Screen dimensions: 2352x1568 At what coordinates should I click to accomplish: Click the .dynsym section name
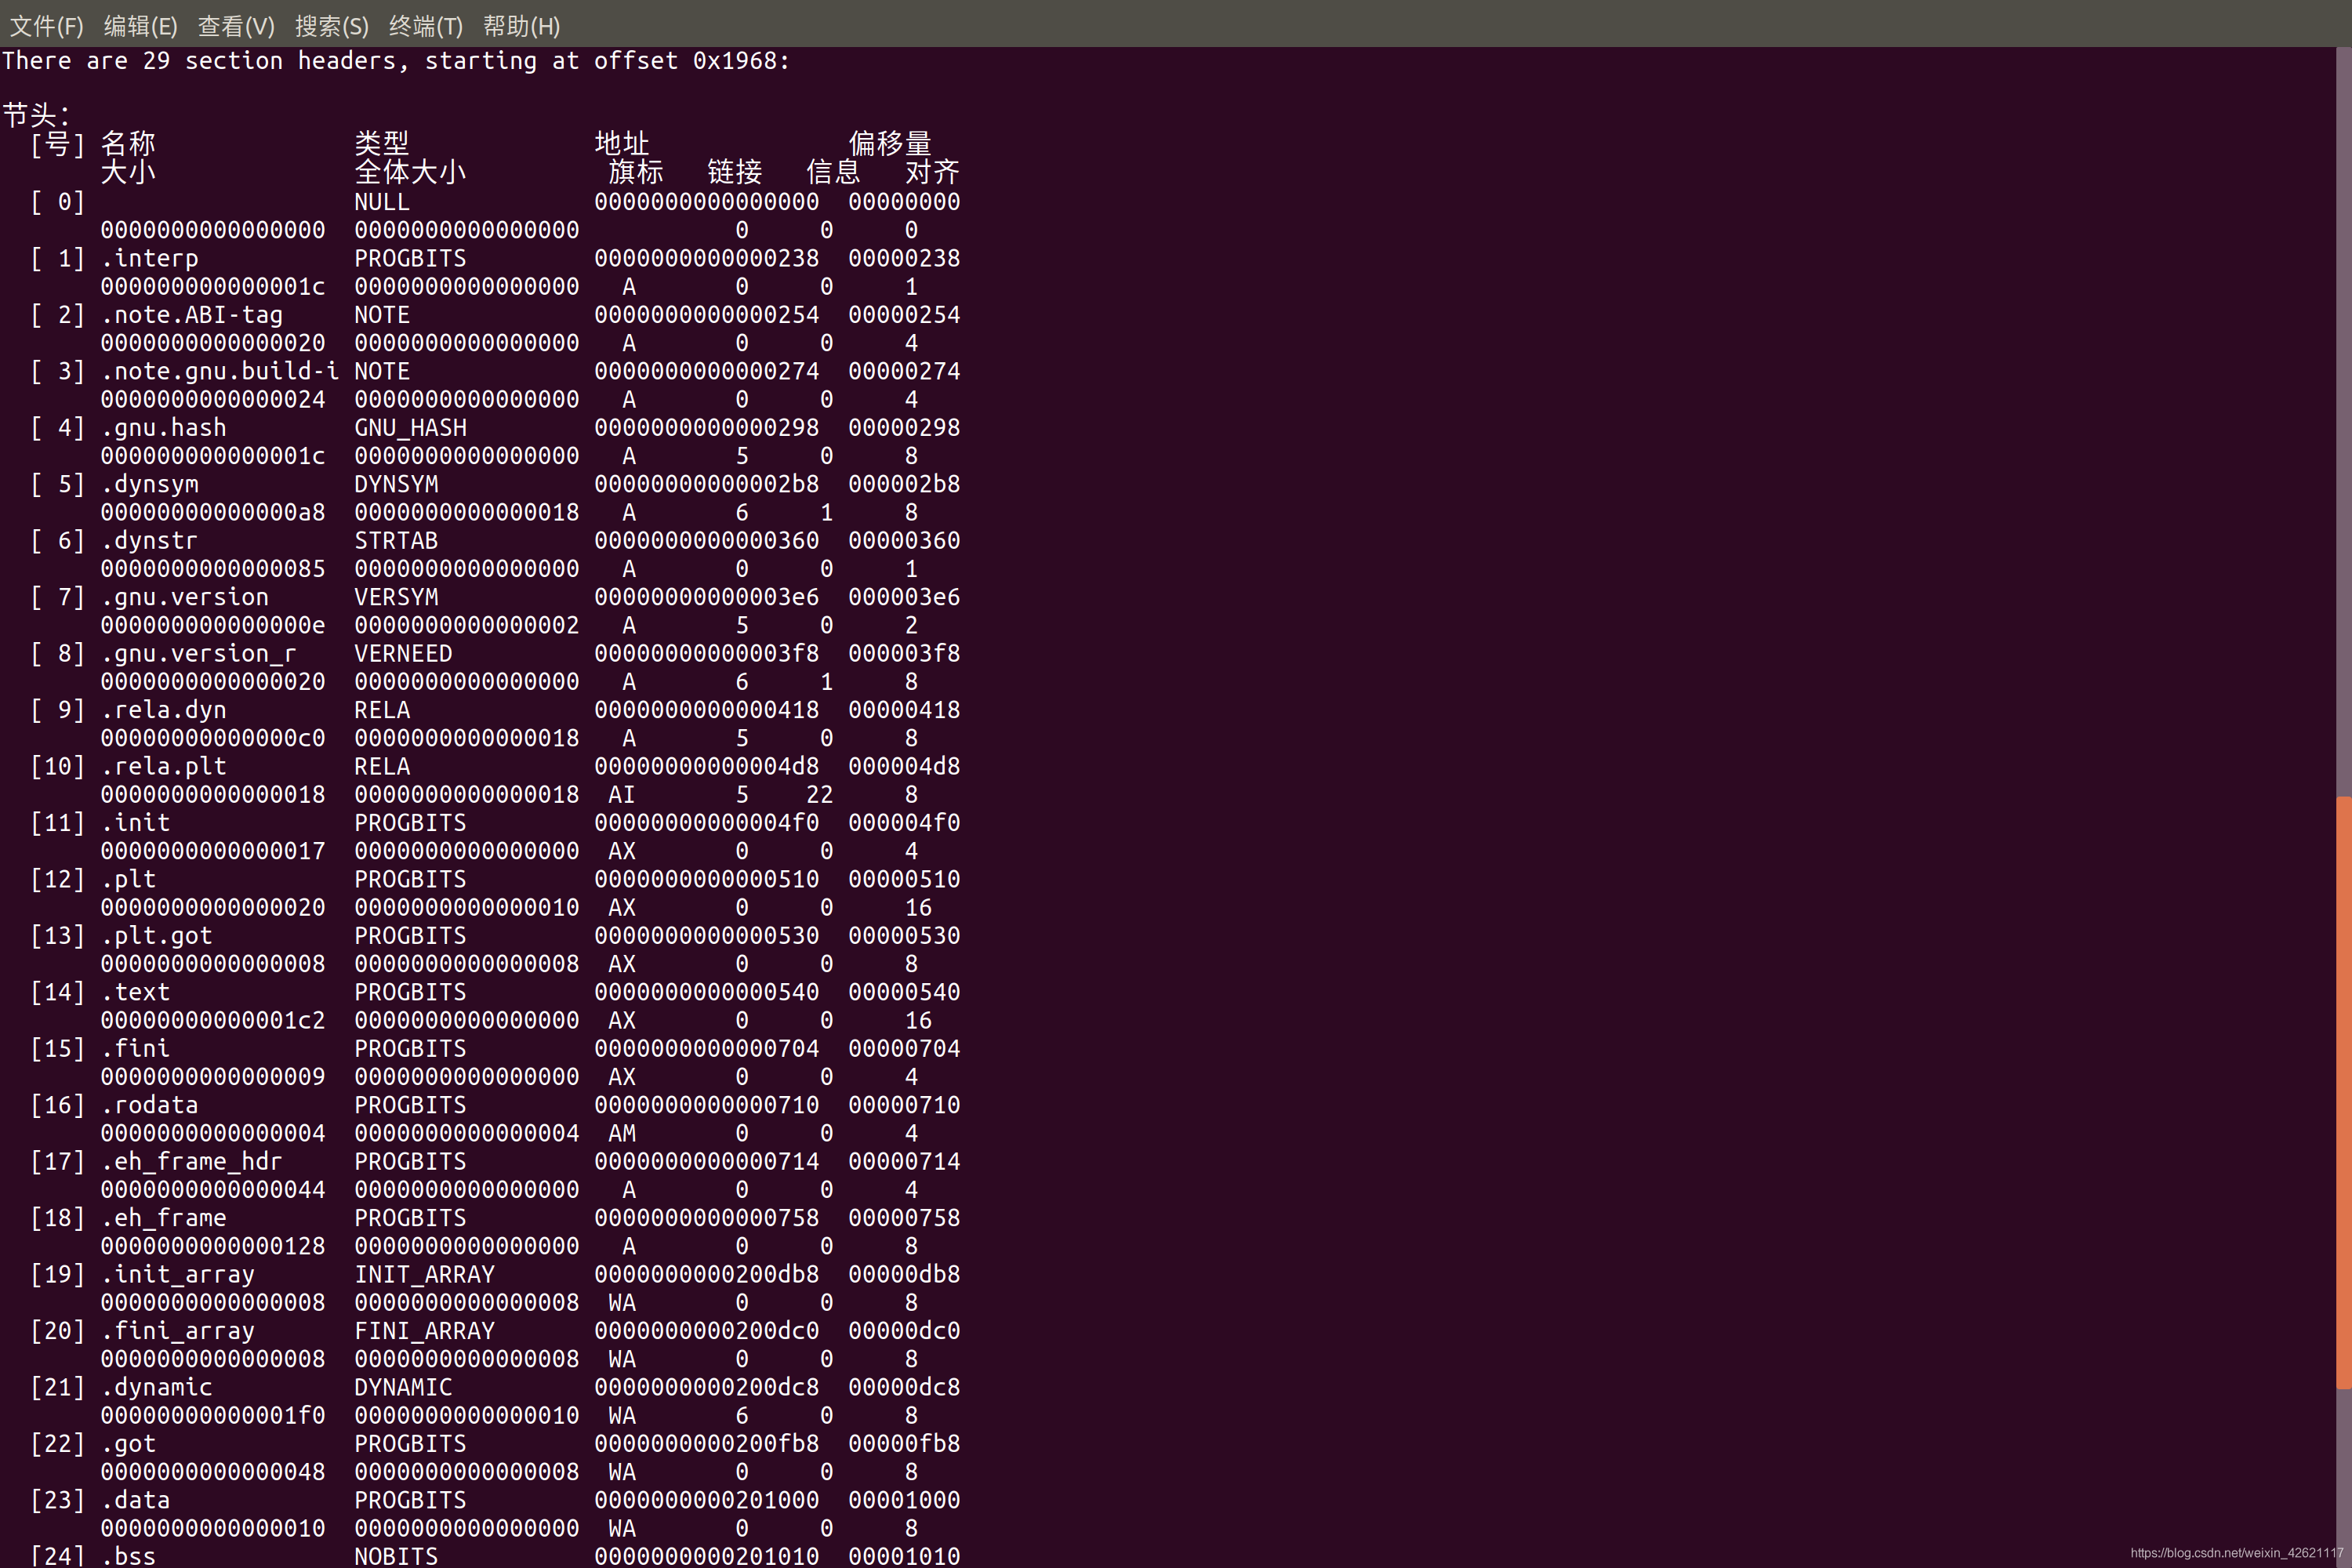150,484
